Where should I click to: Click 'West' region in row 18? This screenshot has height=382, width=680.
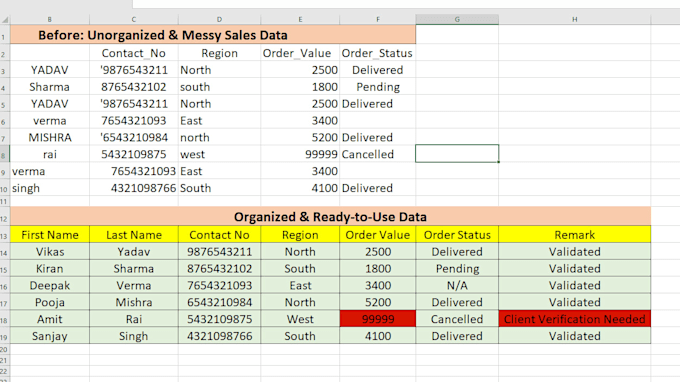pyautogui.click(x=300, y=319)
